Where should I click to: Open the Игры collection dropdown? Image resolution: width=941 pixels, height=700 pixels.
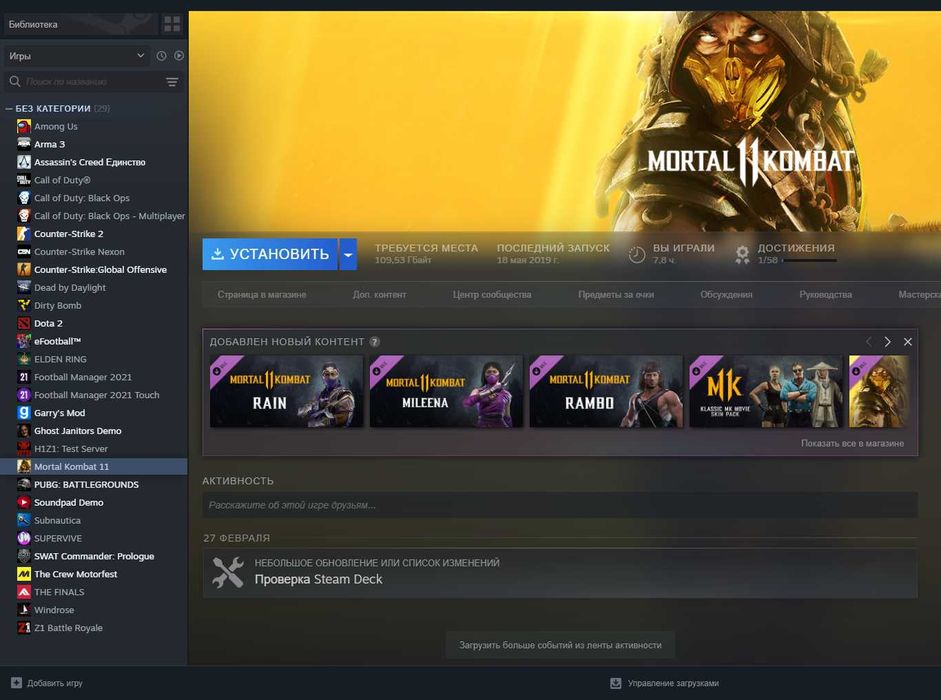point(77,56)
